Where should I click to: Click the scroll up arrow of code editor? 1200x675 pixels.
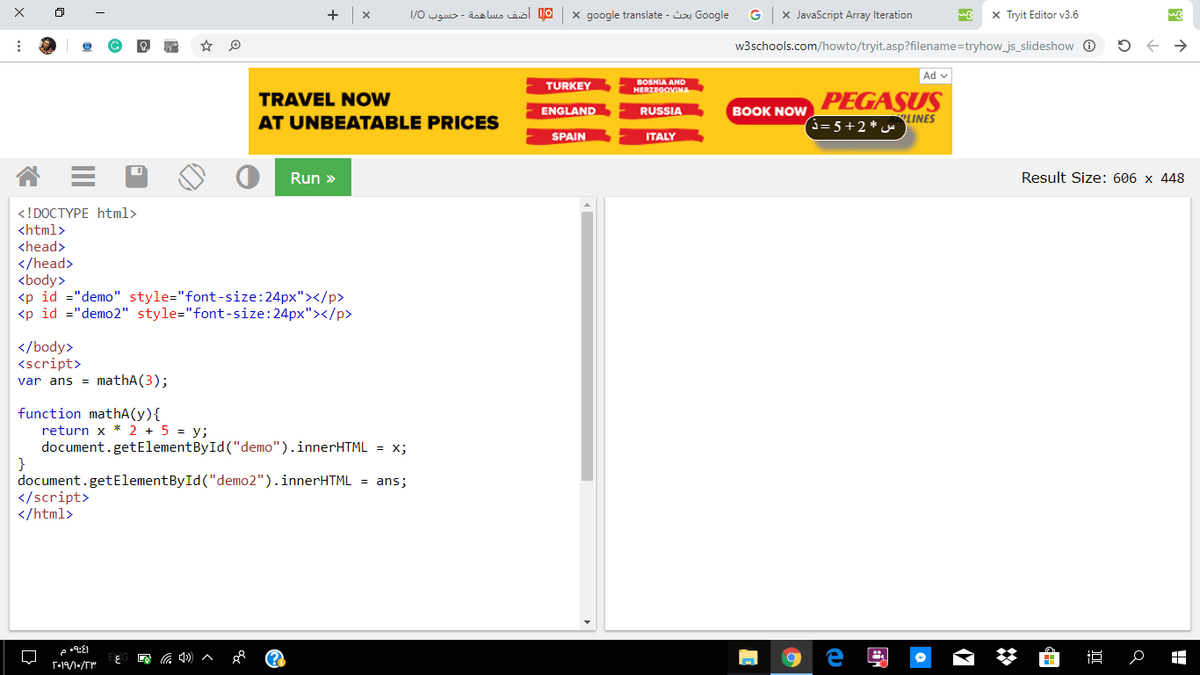click(587, 204)
